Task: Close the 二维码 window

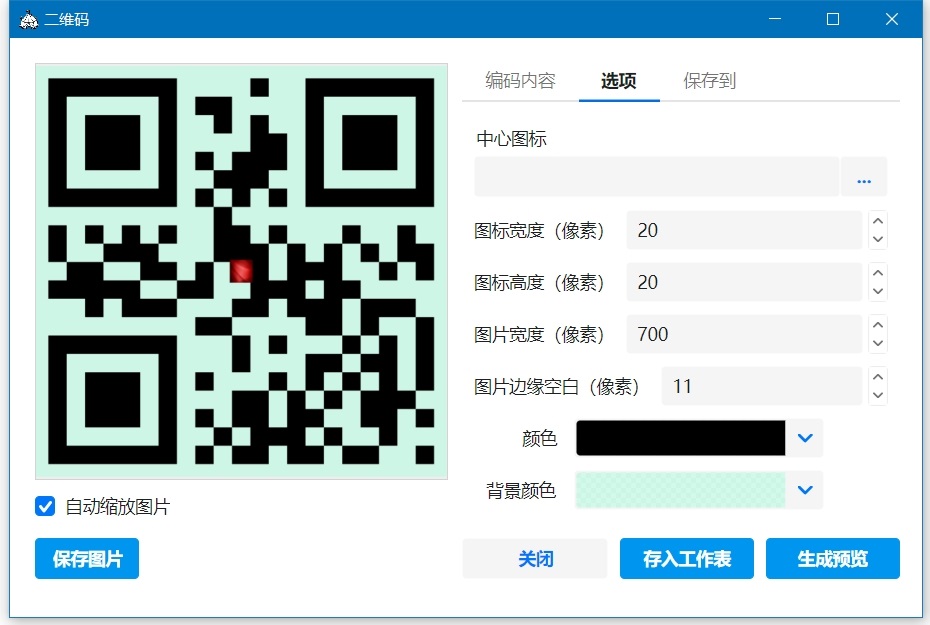Action: (891, 19)
